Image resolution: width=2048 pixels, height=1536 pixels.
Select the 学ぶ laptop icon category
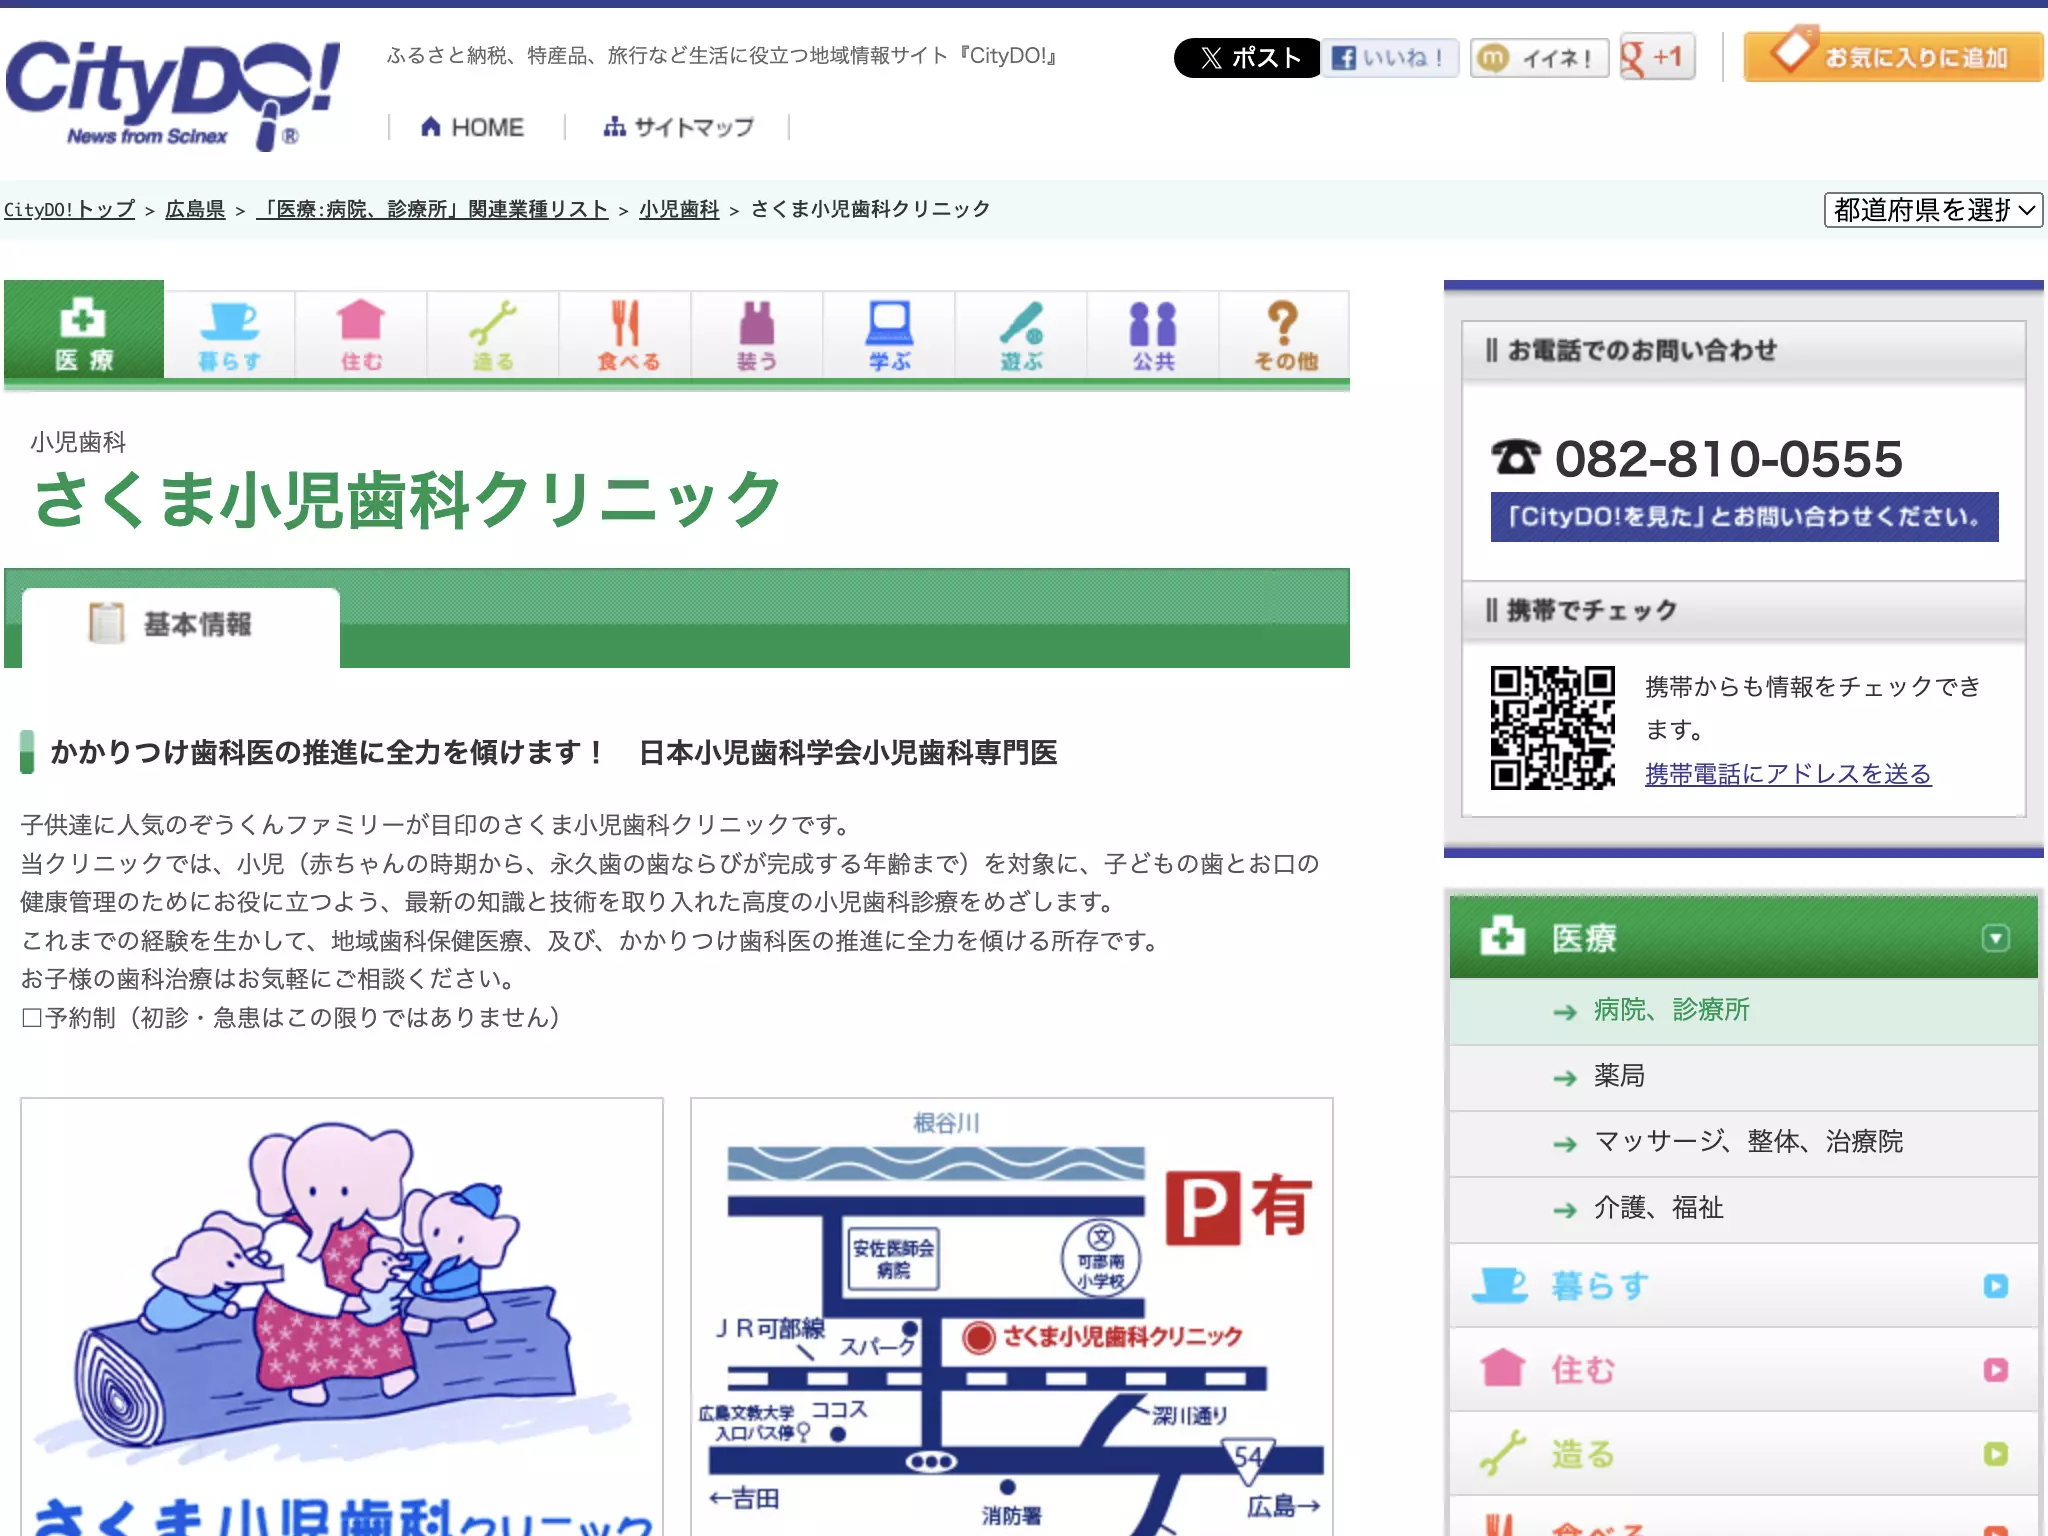[x=889, y=335]
